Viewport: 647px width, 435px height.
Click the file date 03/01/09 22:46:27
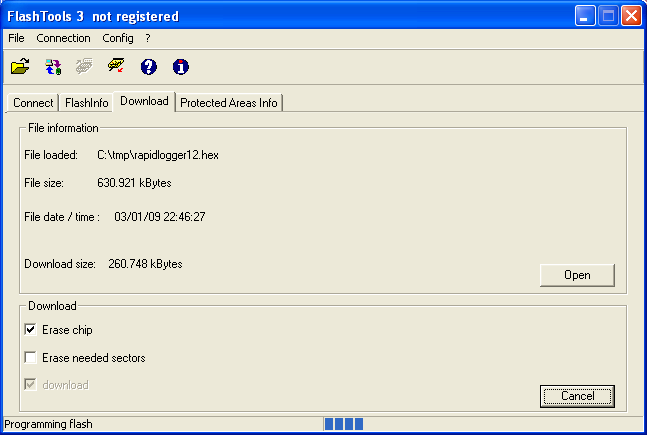[x=160, y=217]
